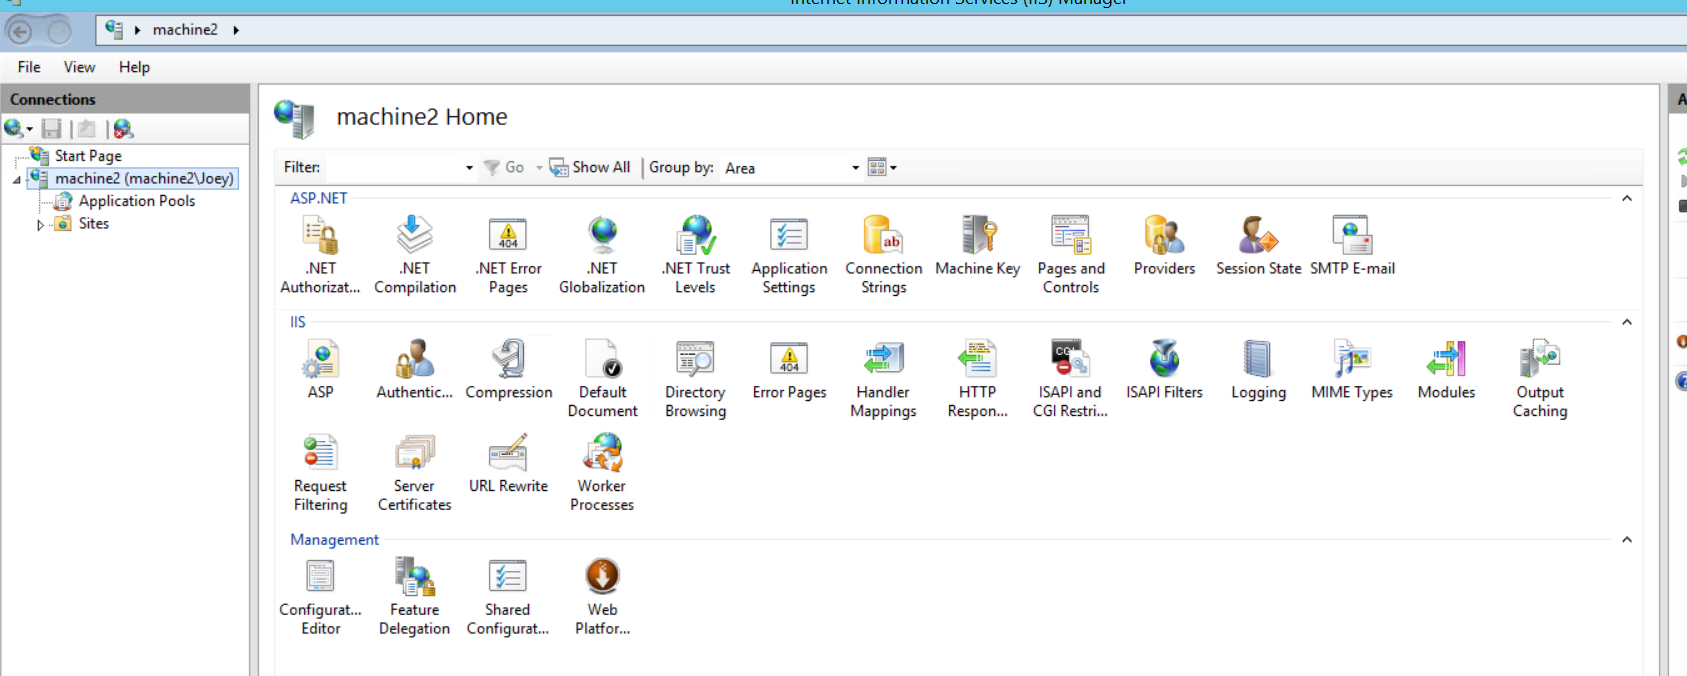This screenshot has width=1687, height=676.
Task: Click the forward navigation button
Action: (x=59, y=32)
